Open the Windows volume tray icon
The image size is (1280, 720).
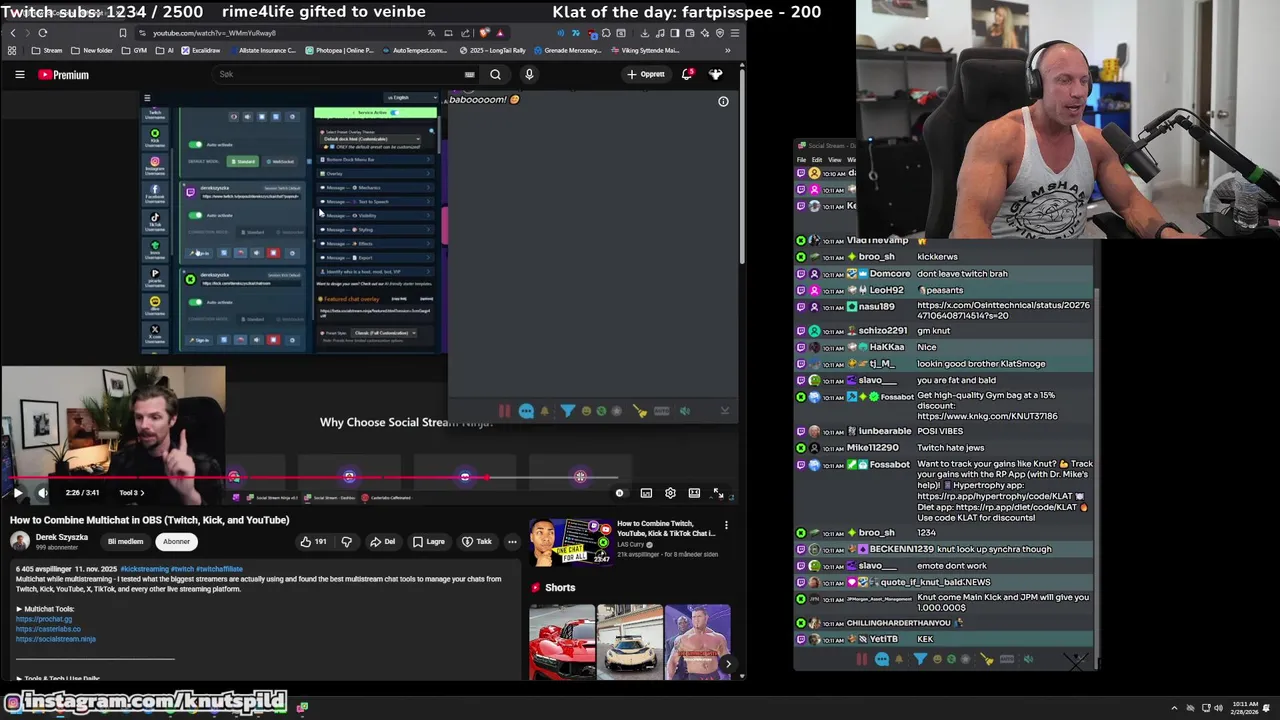[x=1218, y=708]
